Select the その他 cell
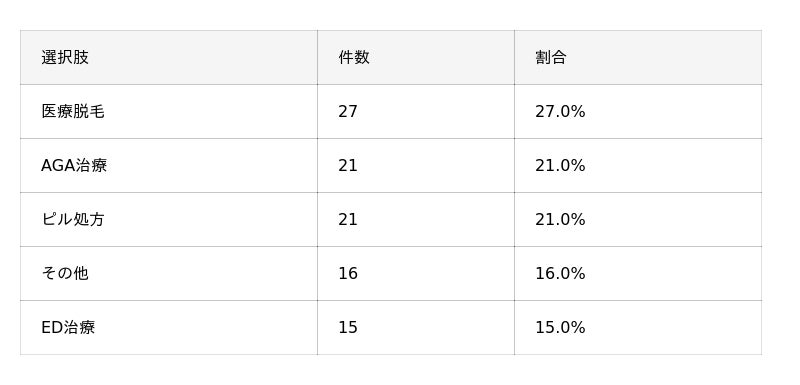The width and height of the screenshot is (800, 385). [x=169, y=273]
